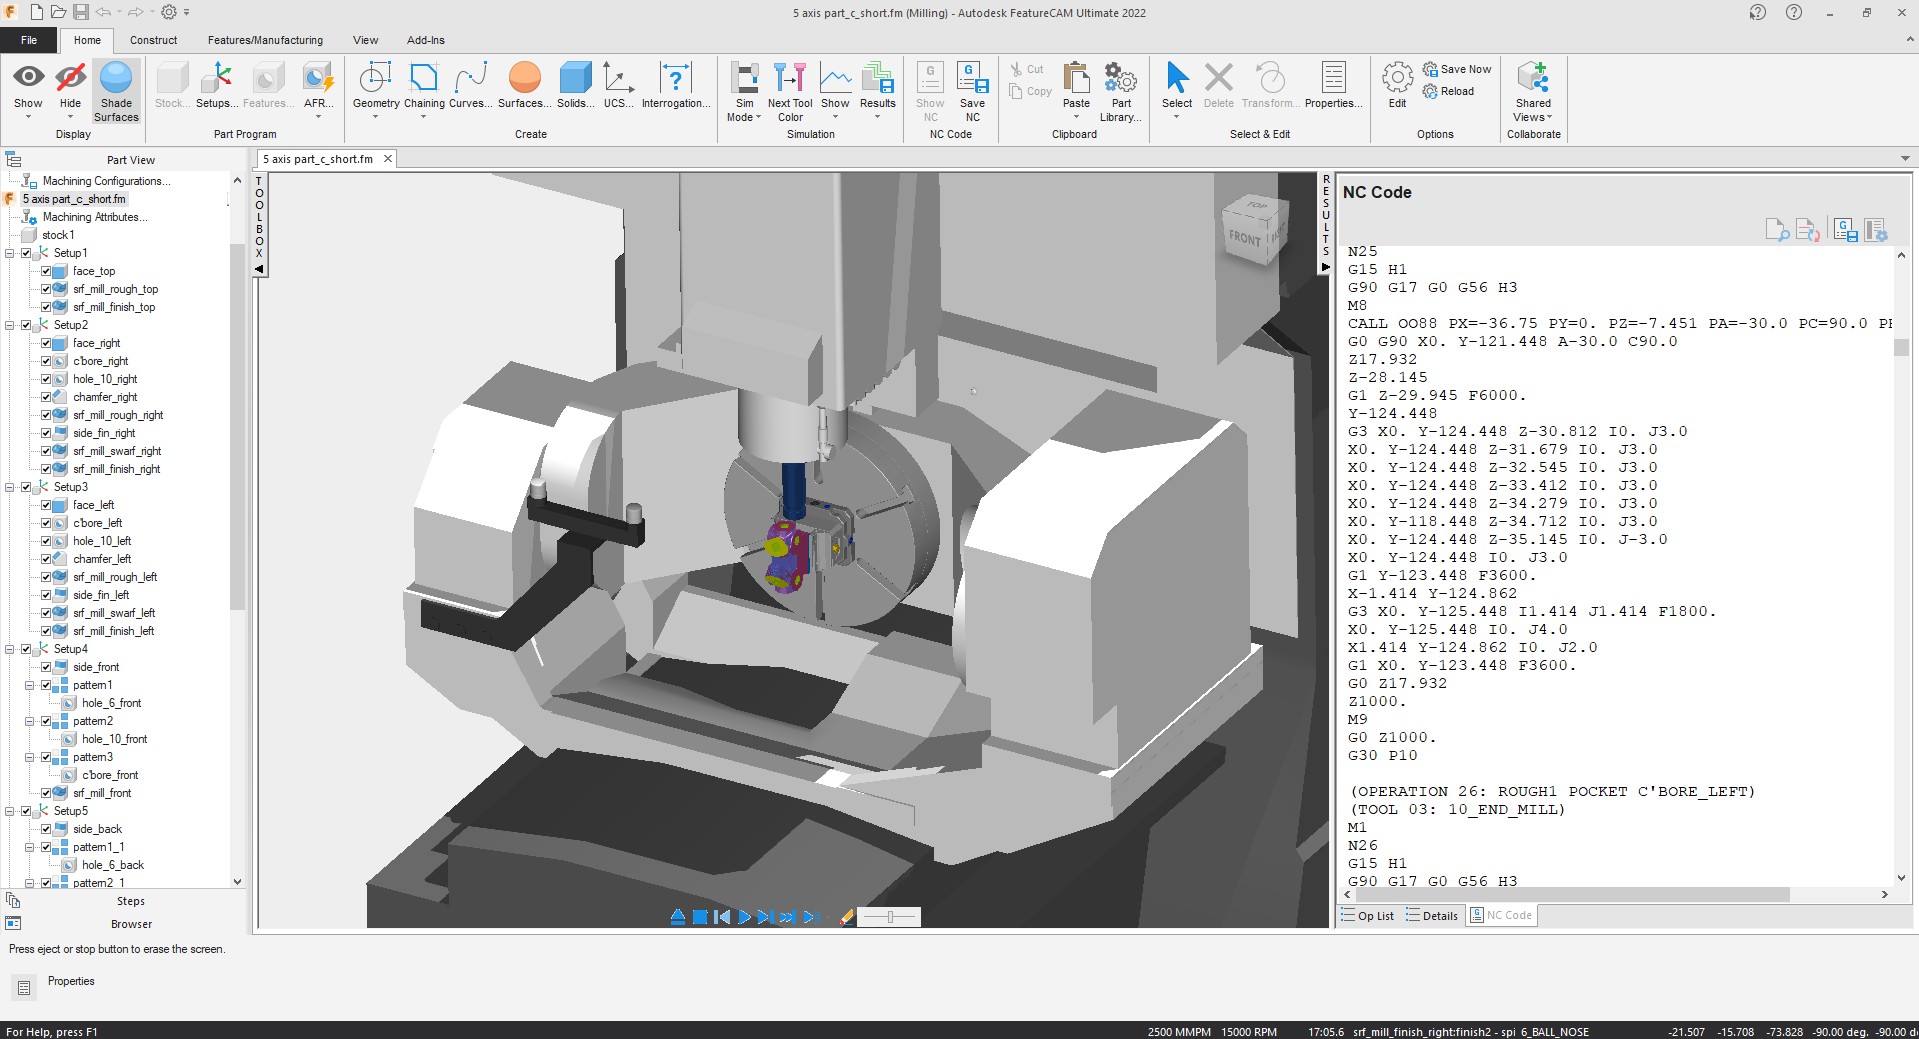Viewport: 1919px width, 1039px height.
Task: Stop the simulation with the square button
Action: [x=700, y=917]
